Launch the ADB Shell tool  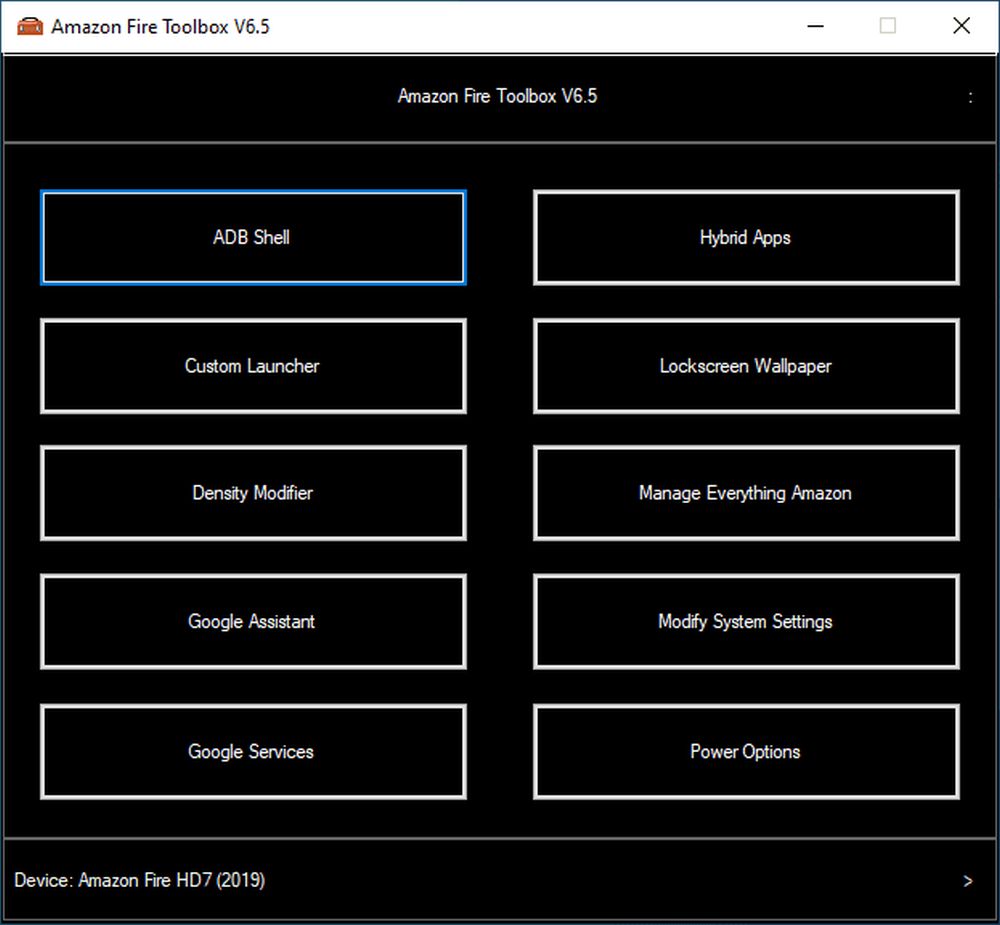(253, 238)
